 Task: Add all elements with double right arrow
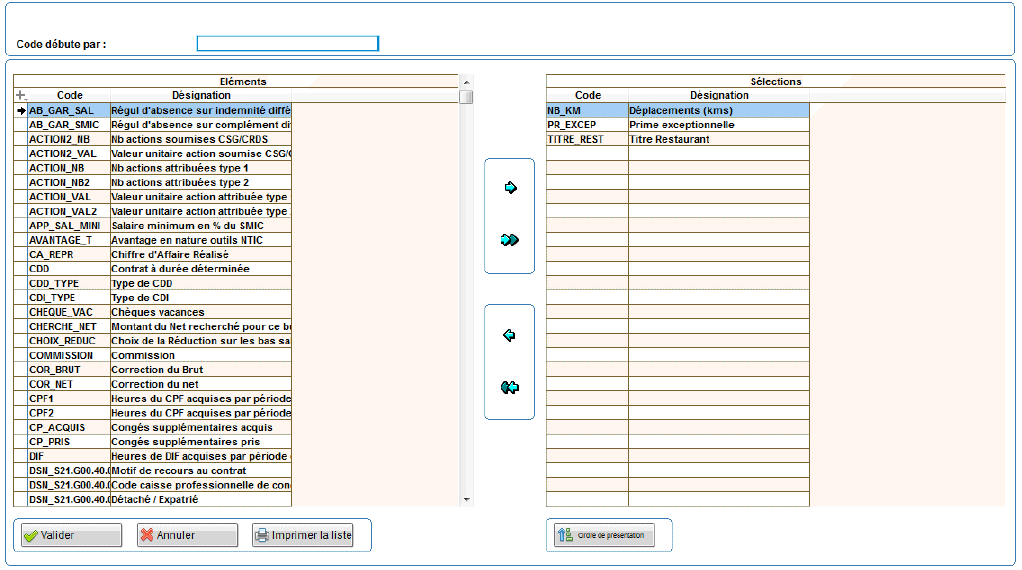point(510,240)
